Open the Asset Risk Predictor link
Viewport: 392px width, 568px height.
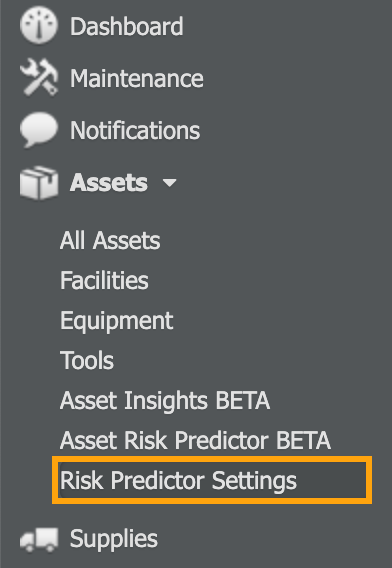point(164,440)
